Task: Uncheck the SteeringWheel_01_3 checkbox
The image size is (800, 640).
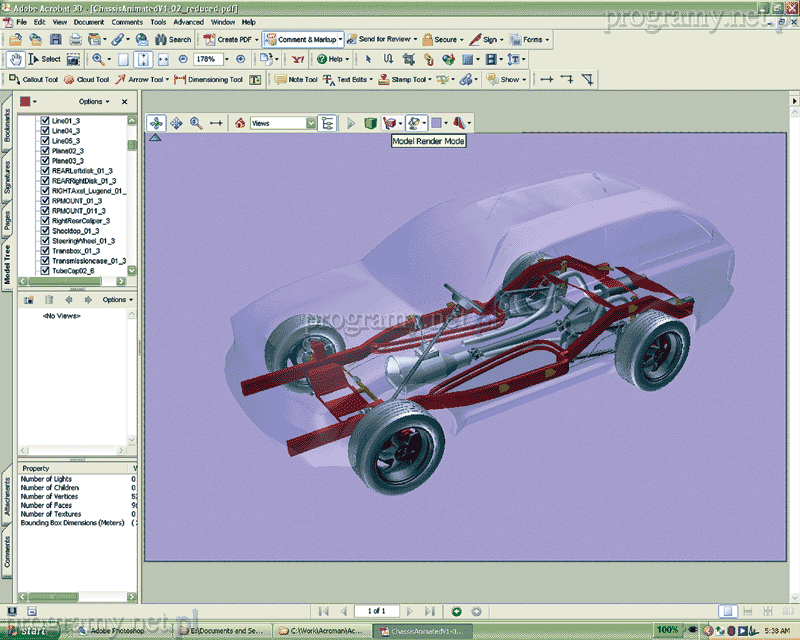Action: tap(45, 241)
